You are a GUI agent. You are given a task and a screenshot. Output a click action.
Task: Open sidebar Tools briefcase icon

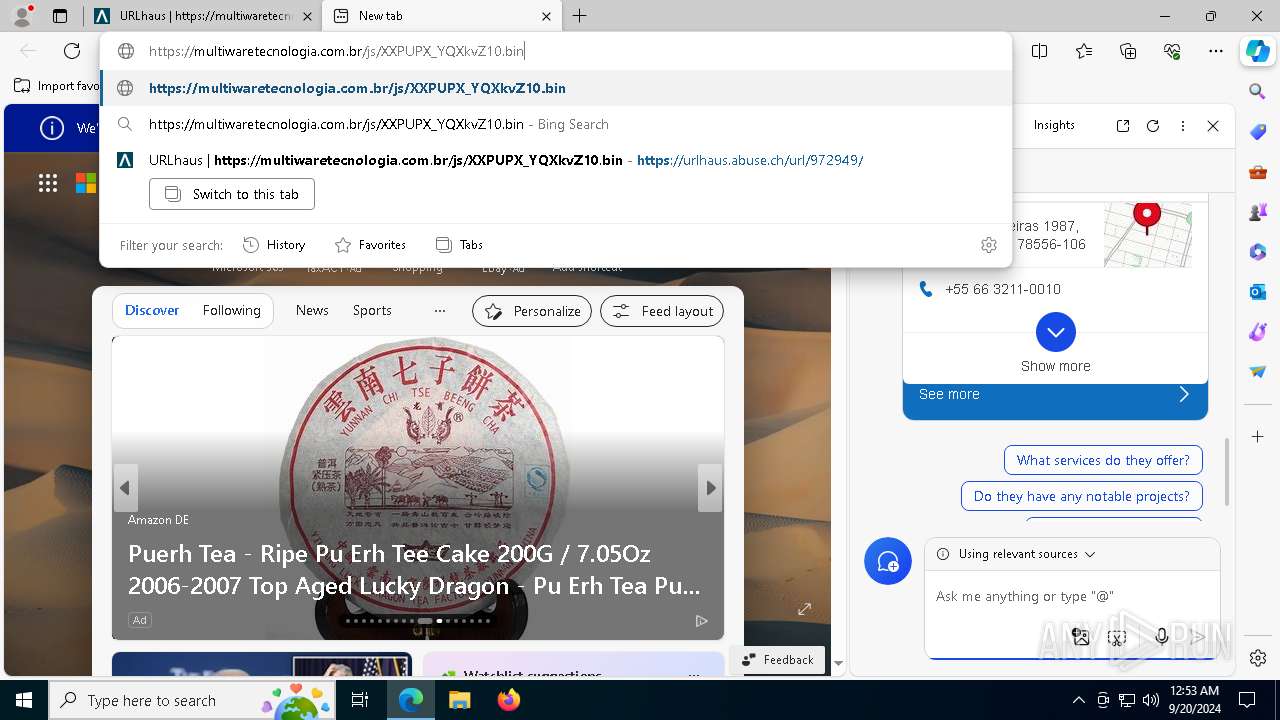[1258, 172]
